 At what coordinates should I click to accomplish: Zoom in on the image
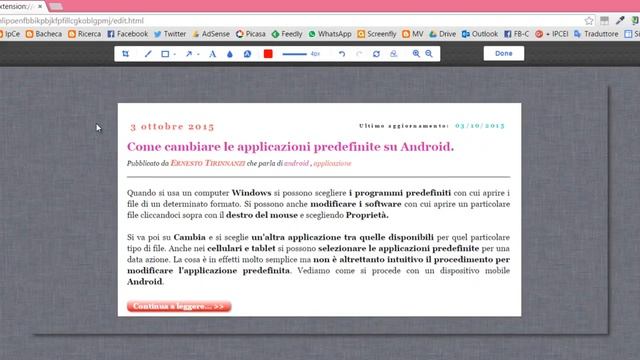click(416, 53)
